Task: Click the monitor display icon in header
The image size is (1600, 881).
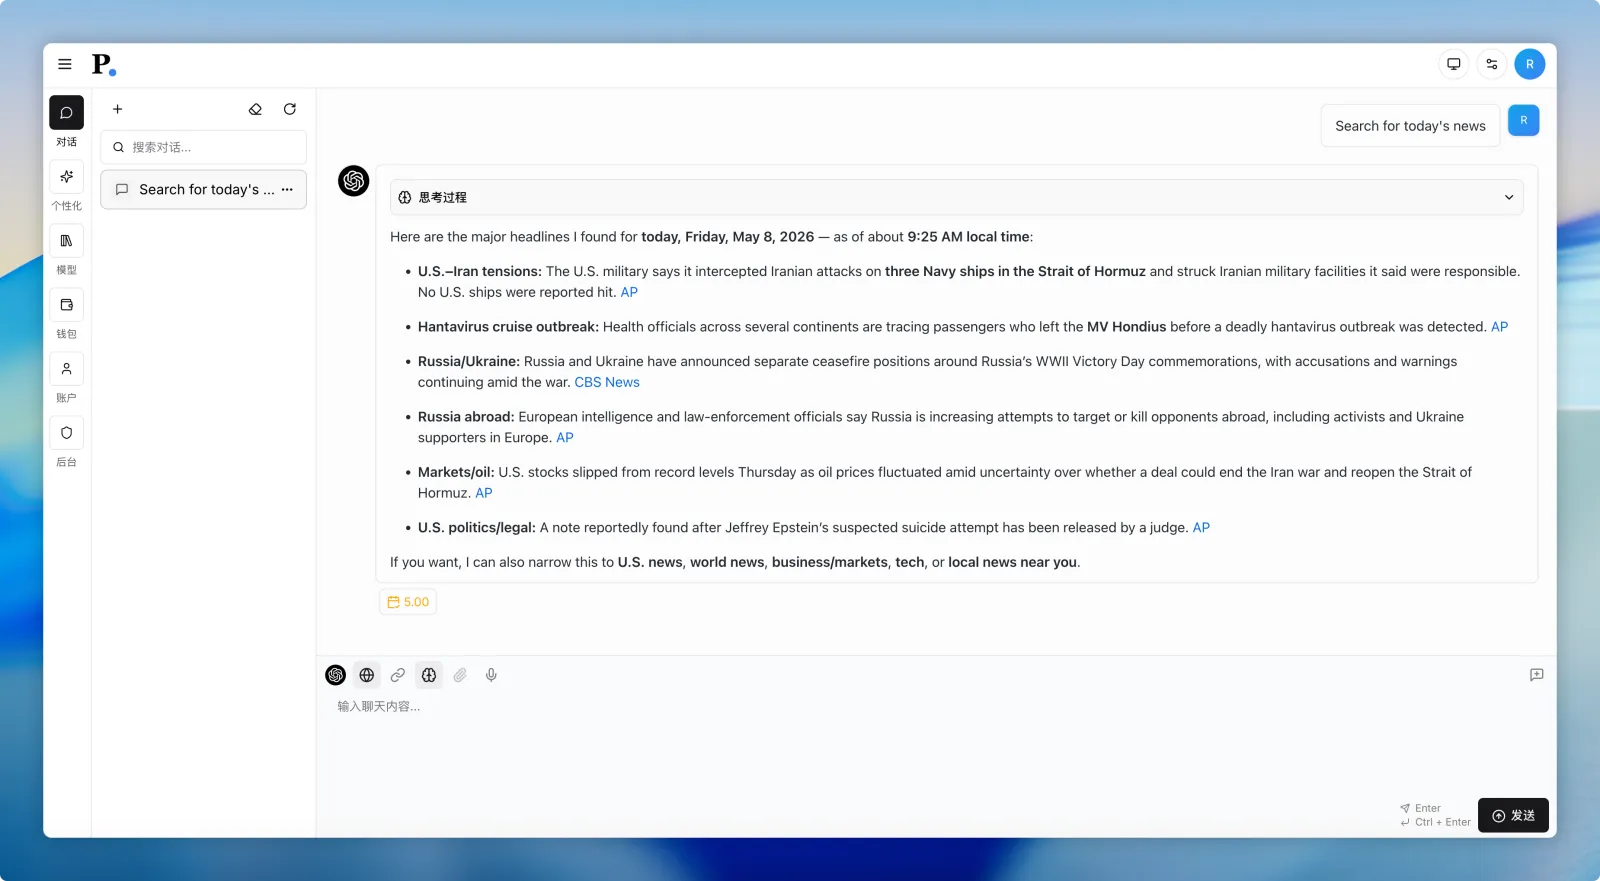Action: click(x=1454, y=64)
